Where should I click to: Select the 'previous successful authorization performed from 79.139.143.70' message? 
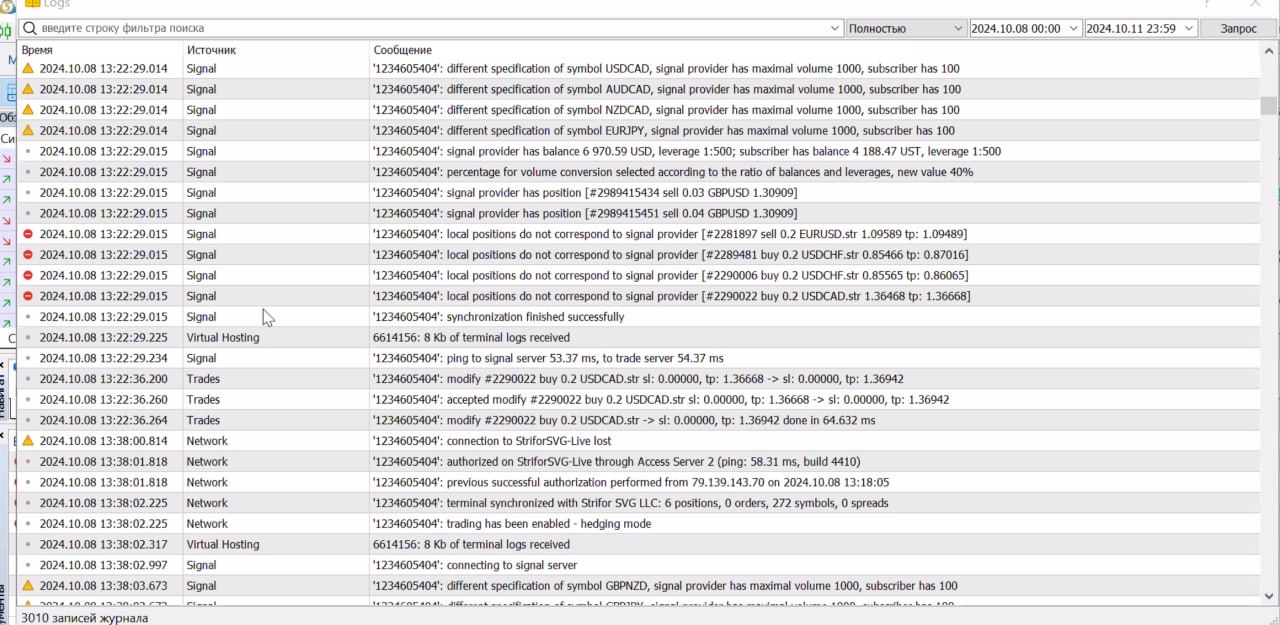pyautogui.click(x=631, y=482)
